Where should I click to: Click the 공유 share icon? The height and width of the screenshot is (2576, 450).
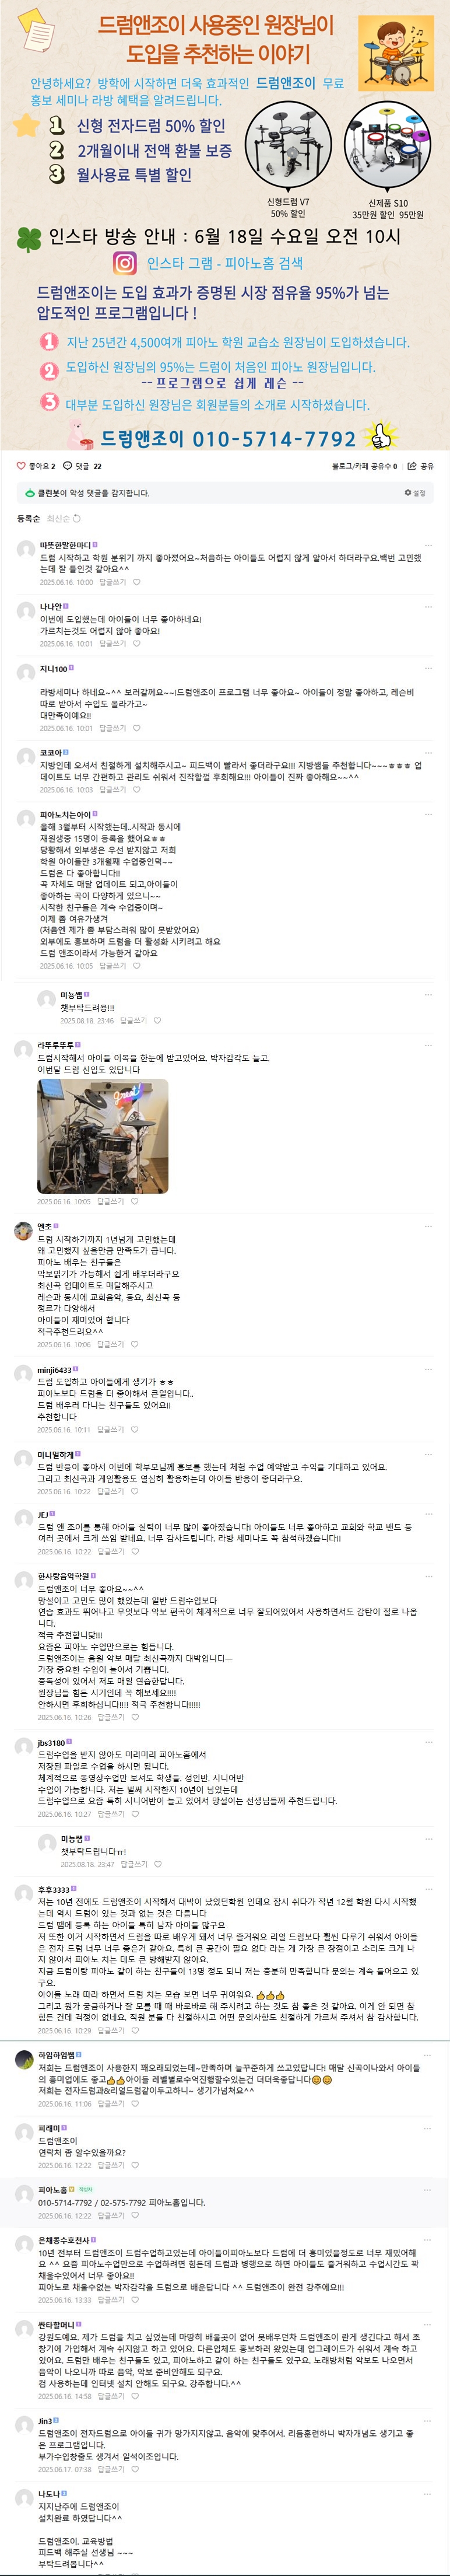tap(412, 466)
